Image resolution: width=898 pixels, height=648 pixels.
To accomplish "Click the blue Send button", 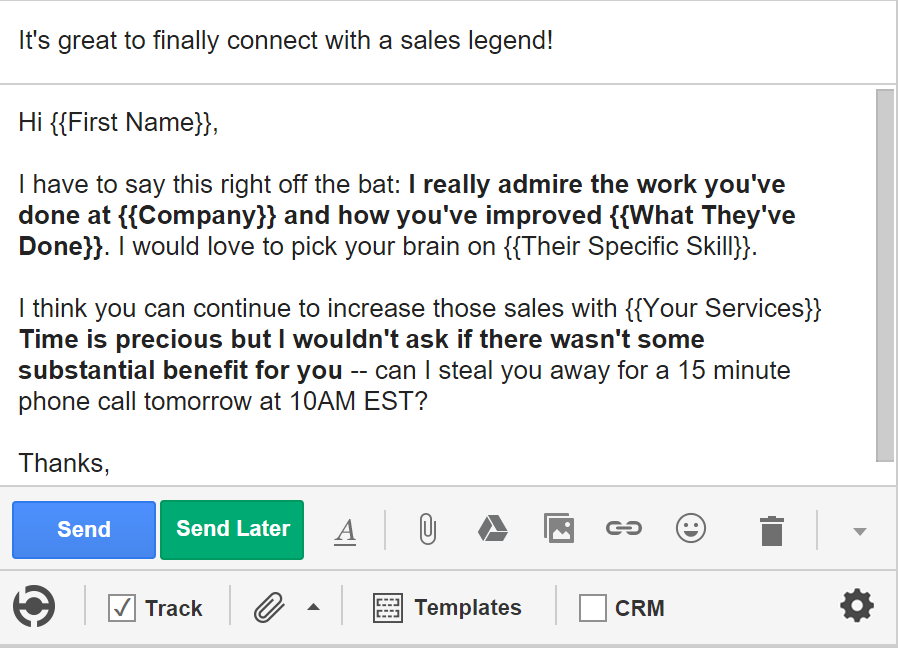I will 84,530.
